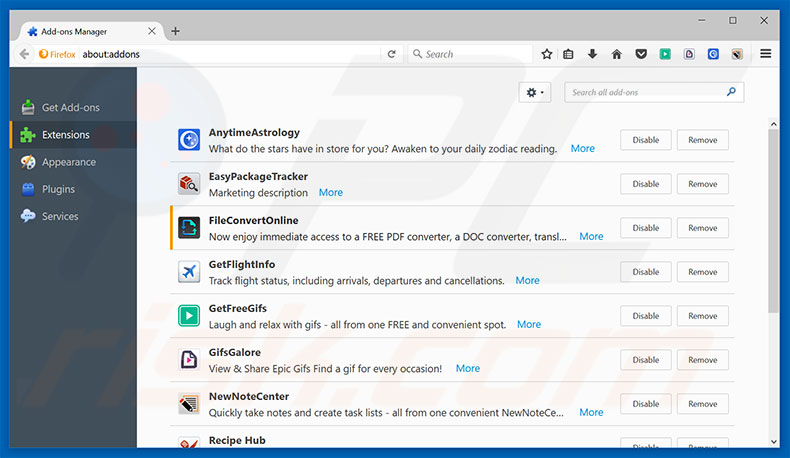Click the FileConvertOnline extension icon

coord(189,228)
